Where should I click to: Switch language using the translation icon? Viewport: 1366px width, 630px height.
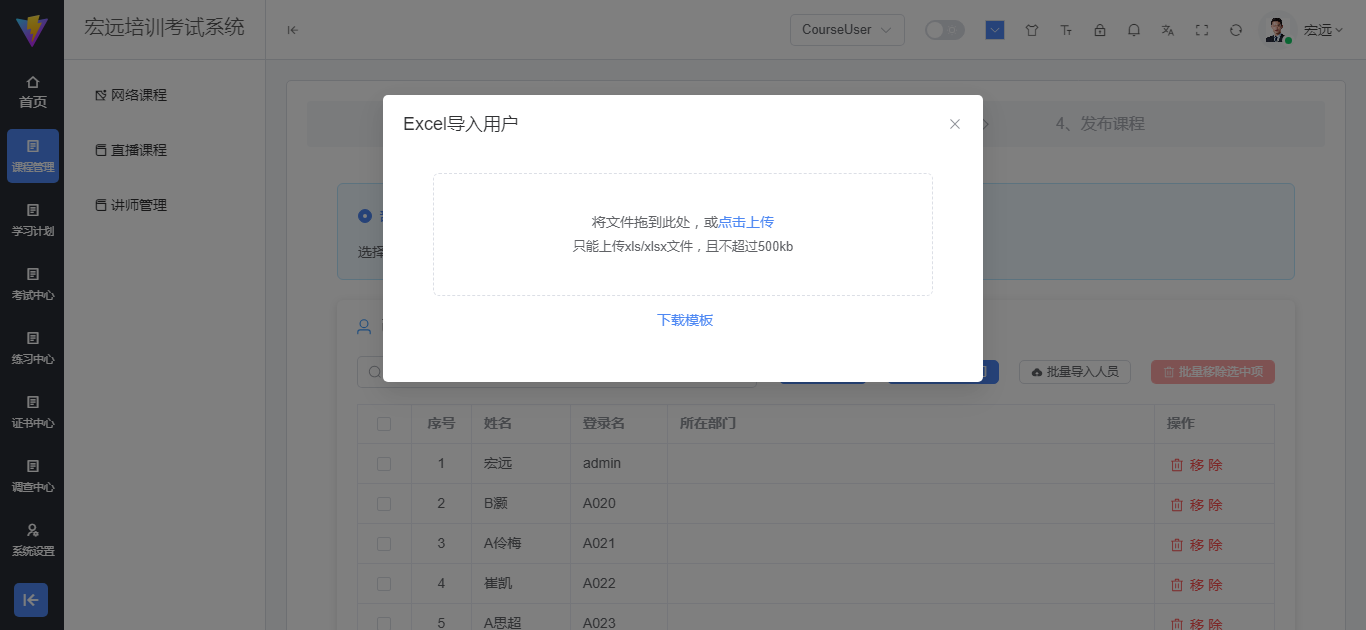click(1167, 30)
